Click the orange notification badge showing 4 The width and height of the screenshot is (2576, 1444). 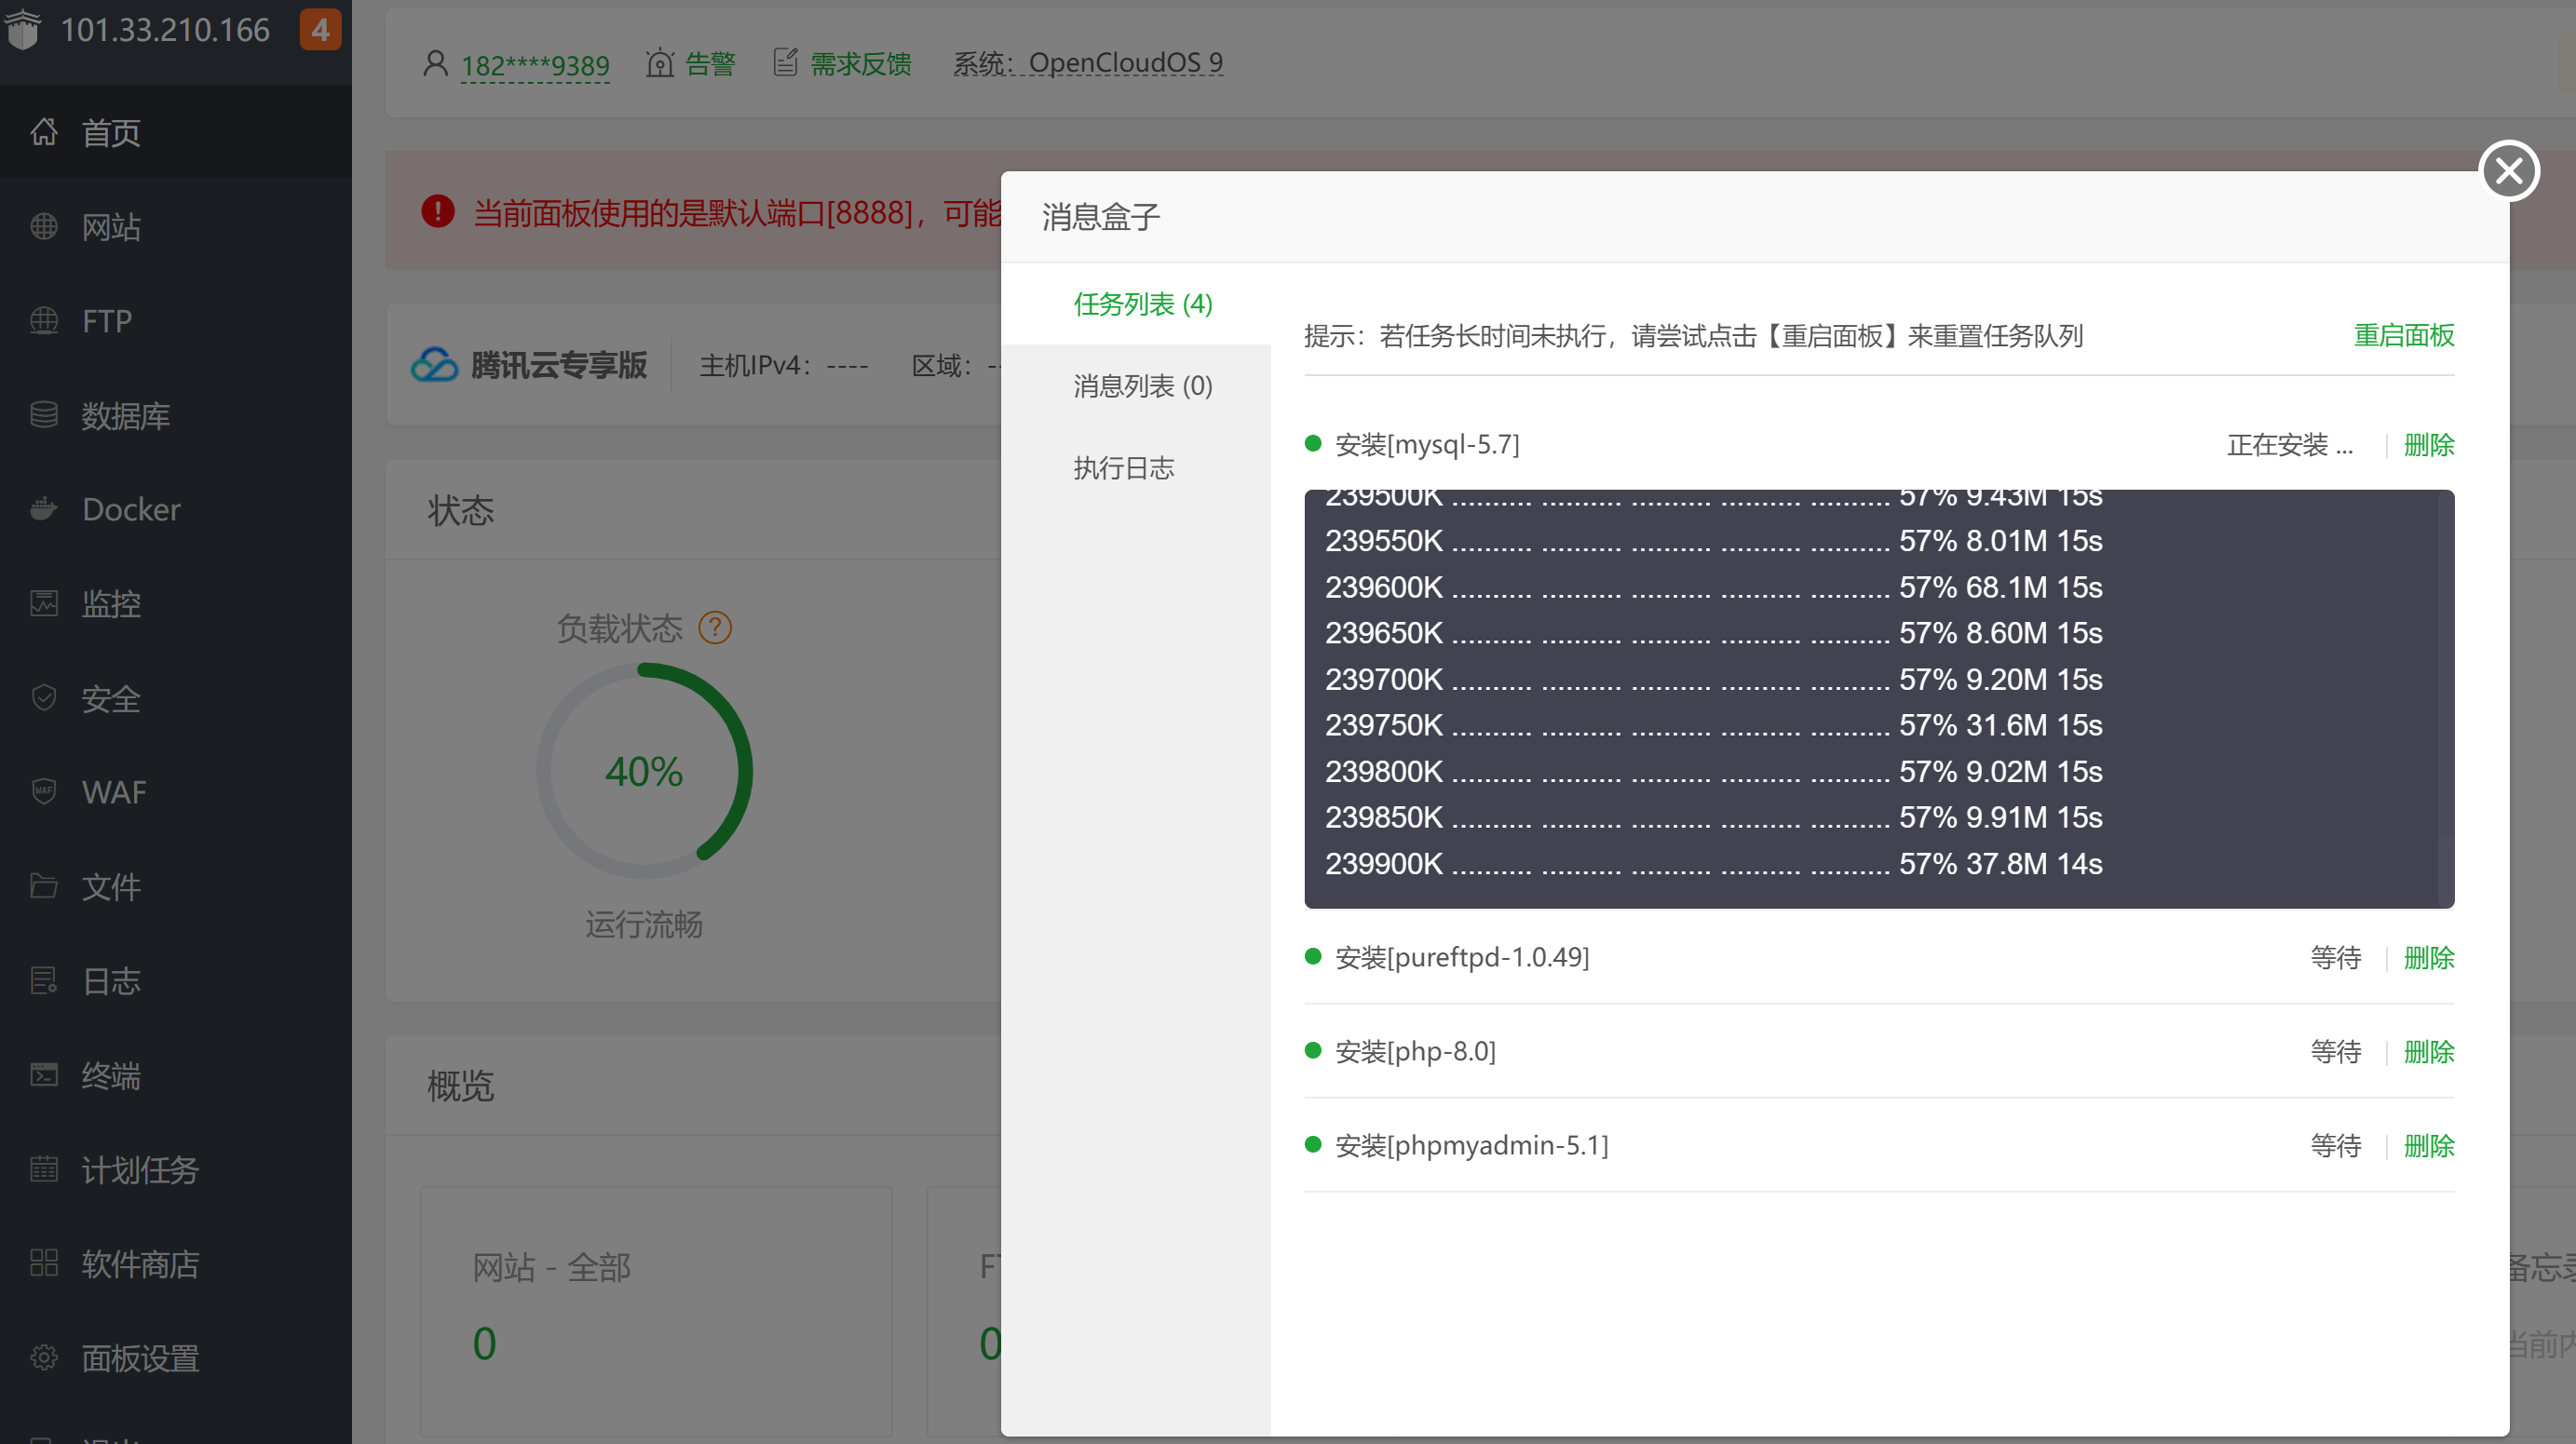point(320,30)
